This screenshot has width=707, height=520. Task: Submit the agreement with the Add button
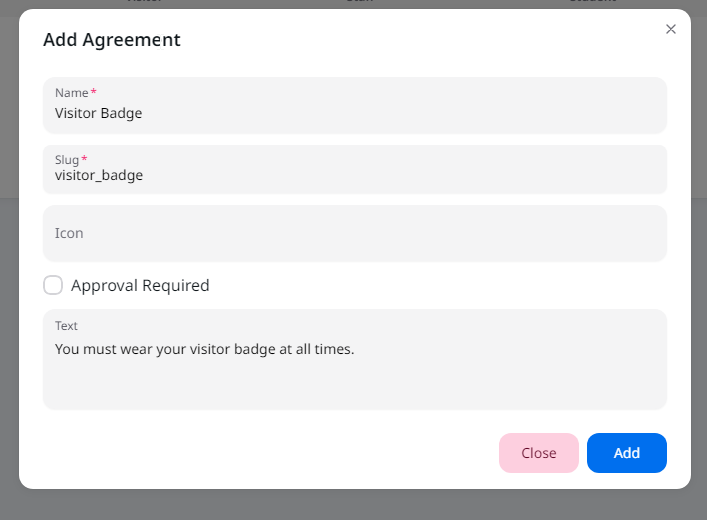coord(627,453)
